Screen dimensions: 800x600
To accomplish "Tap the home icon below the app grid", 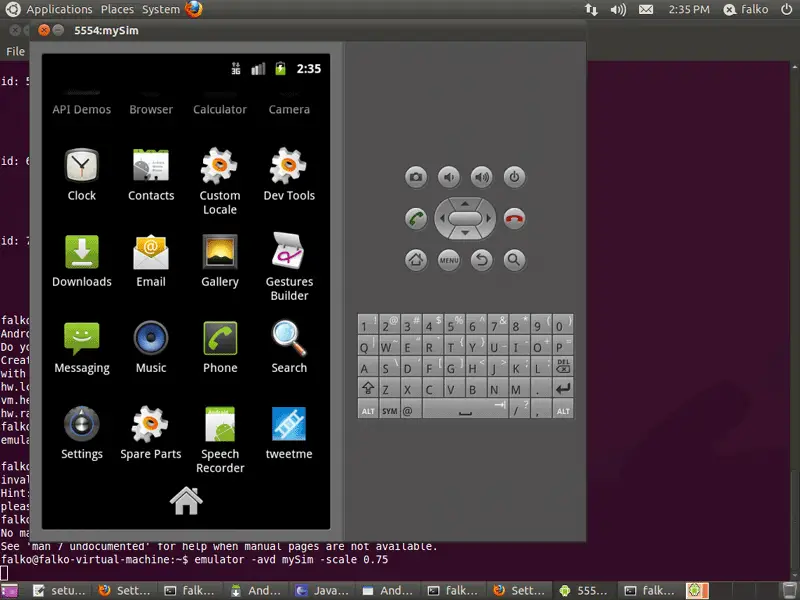I will [x=186, y=501].
